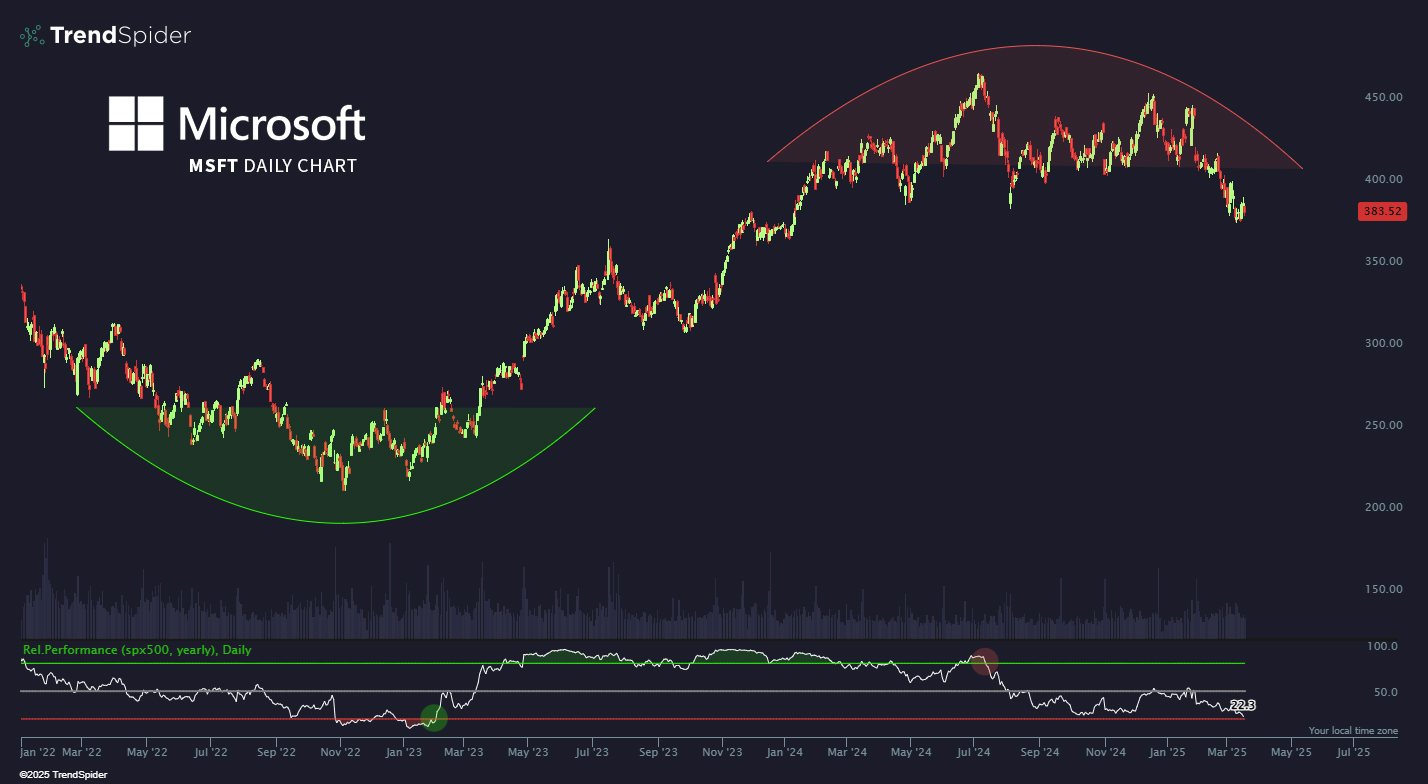Click the "Microsoft" title text
This screenshot has width=1428, height=784.
pos(272,124)
